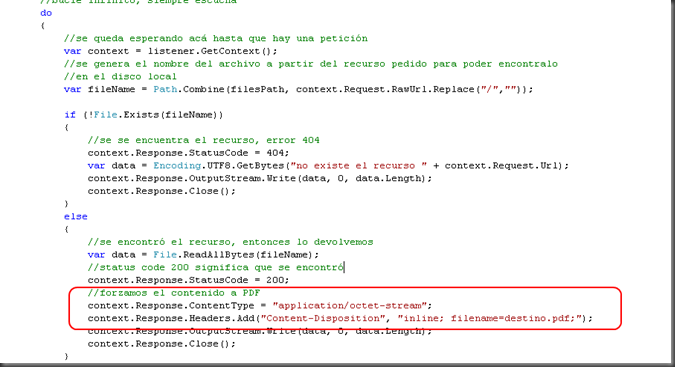675x367 pixels.
Task: Click comment '//forzamos el contenido a PDF'
Action: point(174,293)
